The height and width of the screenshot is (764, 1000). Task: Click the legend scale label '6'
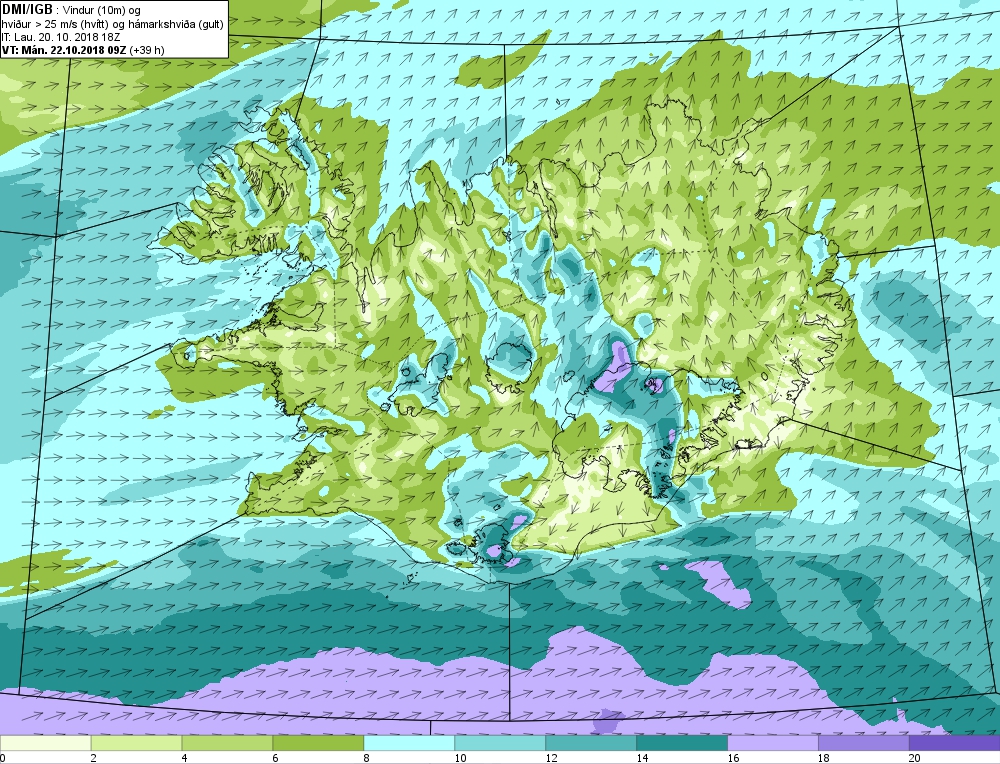(x=276, y=758)
